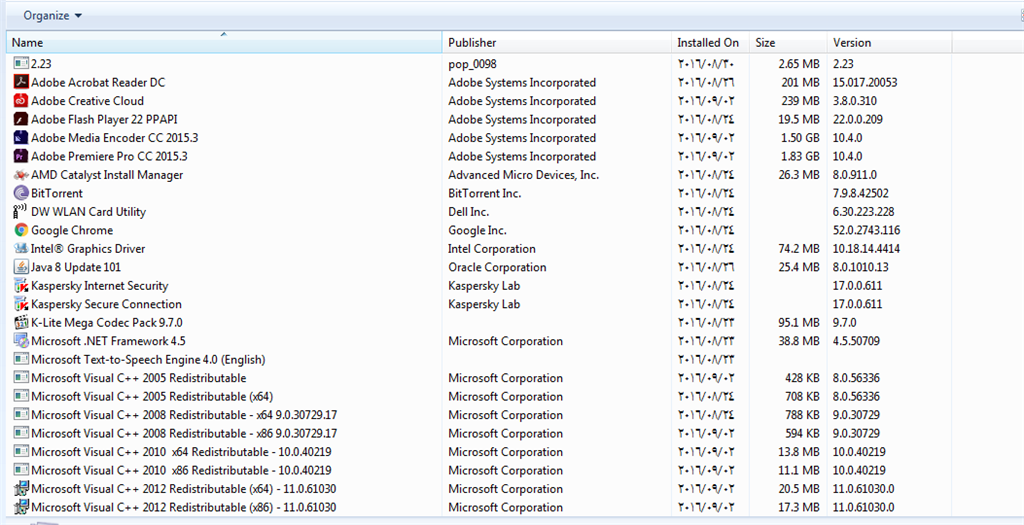Screen dimensions: 1024x525
Task: Click version 10.18.14.4414
Action: [x=866, y=248]
